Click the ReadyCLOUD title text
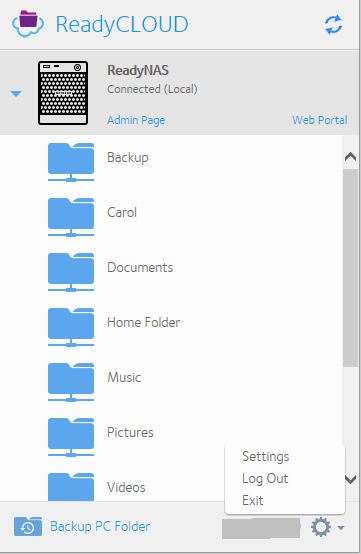This screenshot has height=554, width=361. [x=122, y=24]
